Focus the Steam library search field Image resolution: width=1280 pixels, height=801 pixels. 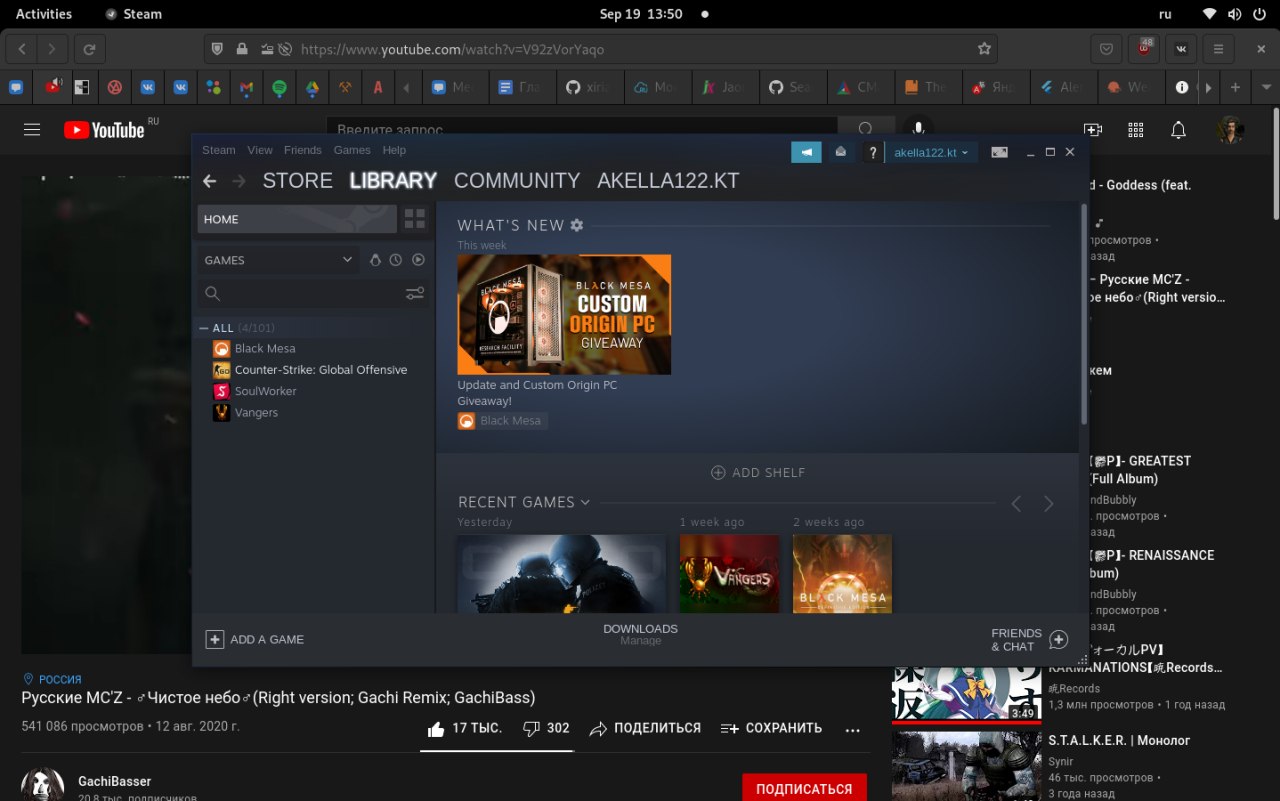pyautogui.click(x=300, y=293)
